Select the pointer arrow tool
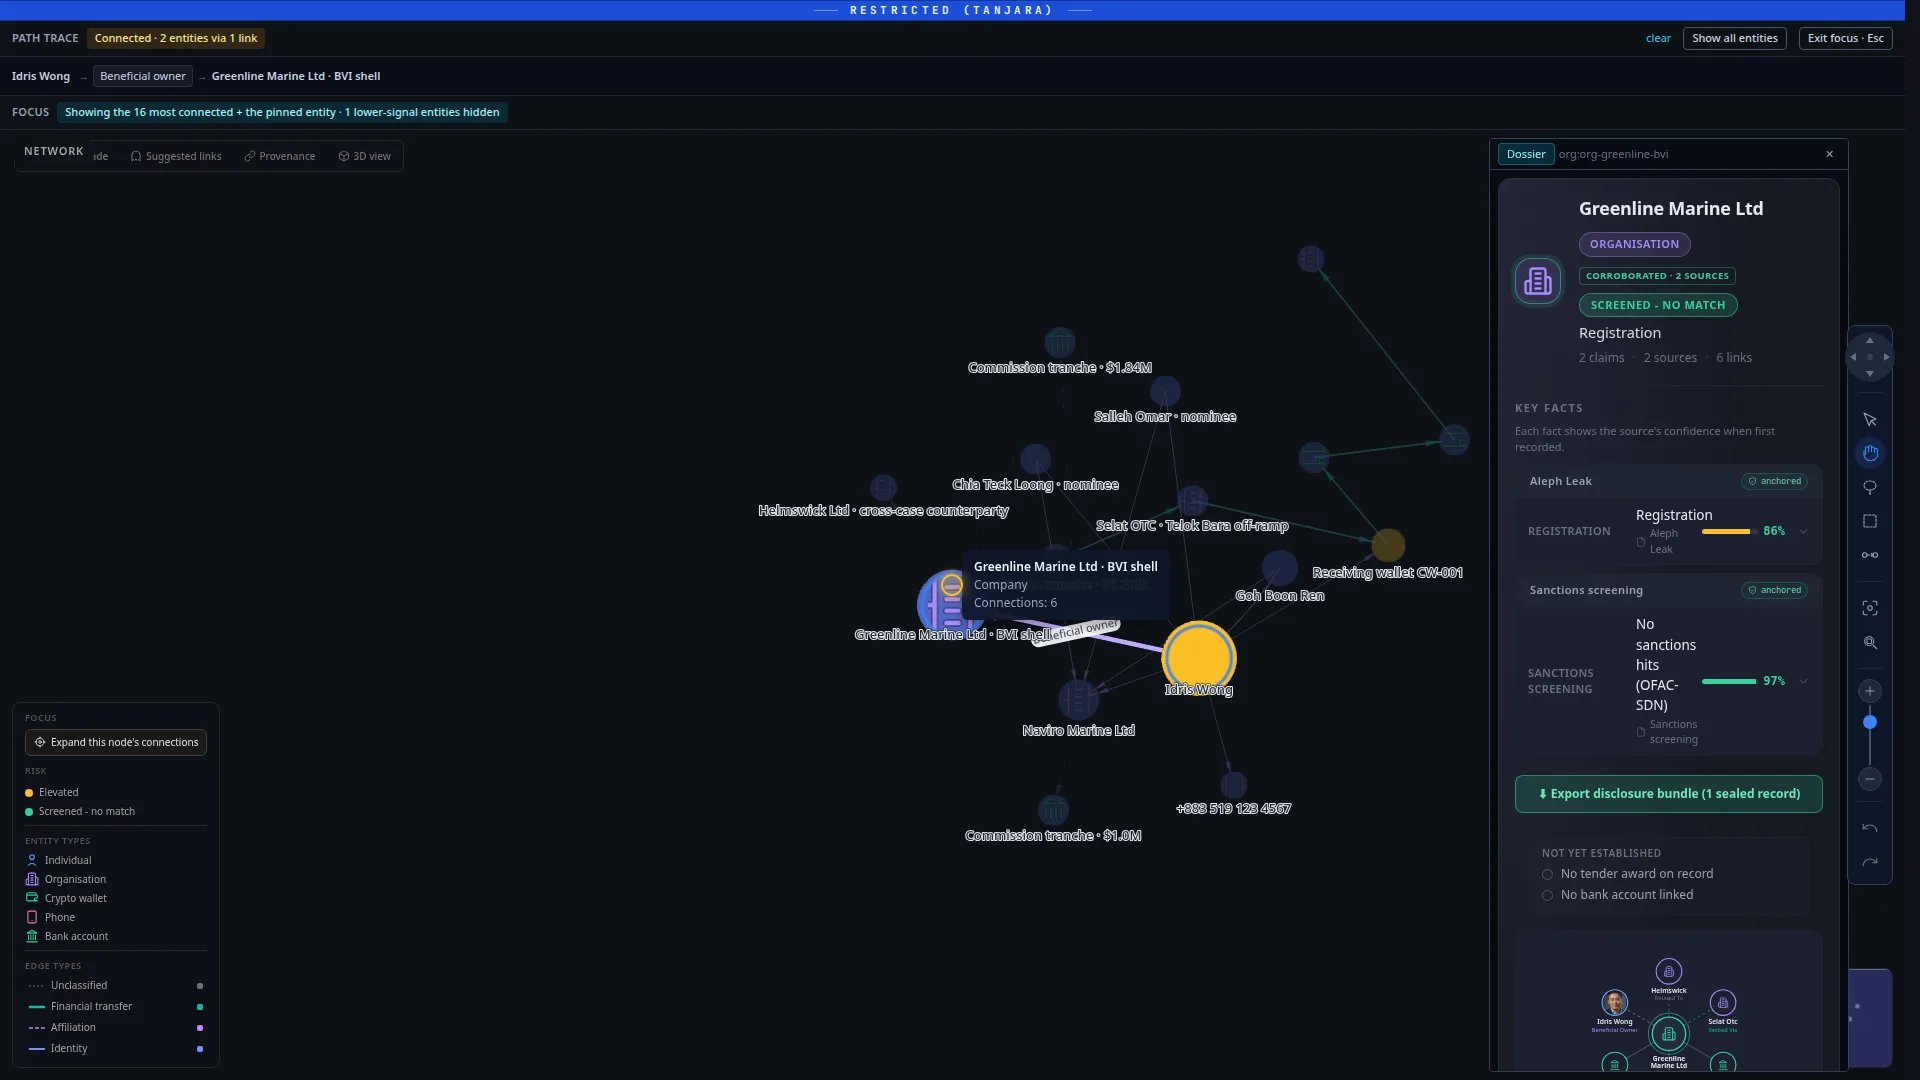 [1869, 420]
